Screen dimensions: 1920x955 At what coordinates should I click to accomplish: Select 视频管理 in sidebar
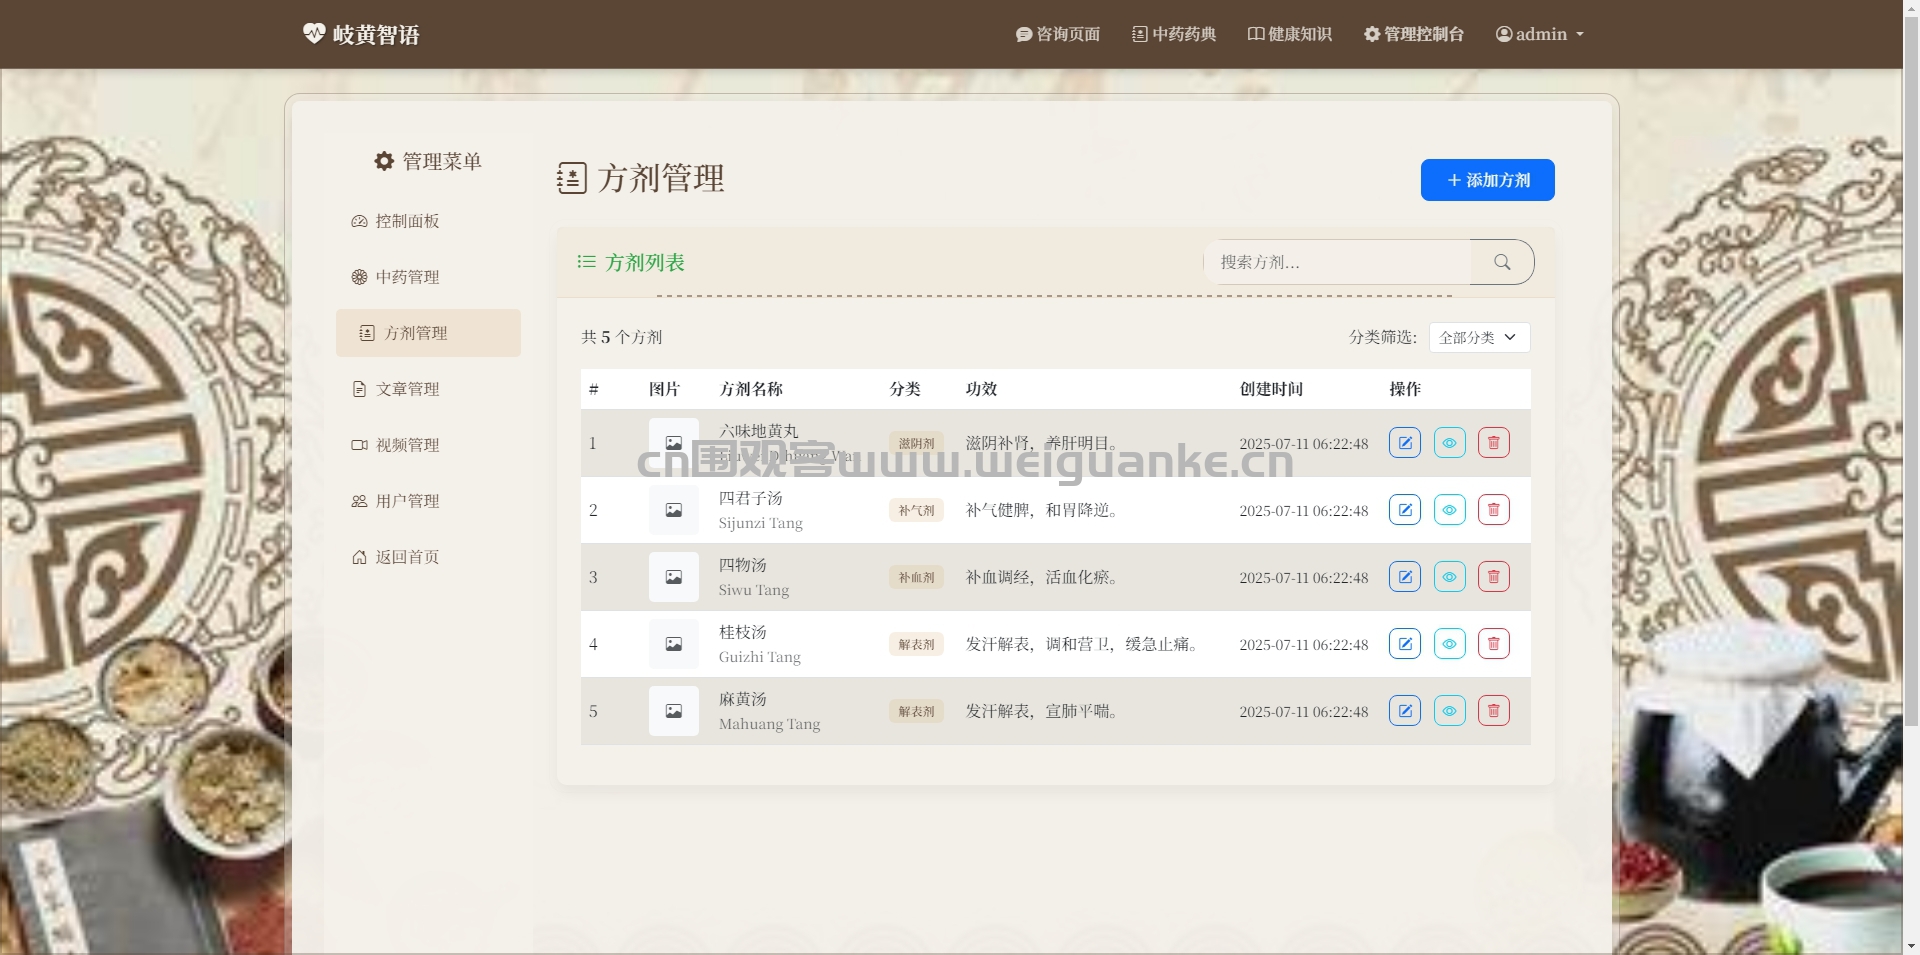pyautogui.click(x=428, y=445)
